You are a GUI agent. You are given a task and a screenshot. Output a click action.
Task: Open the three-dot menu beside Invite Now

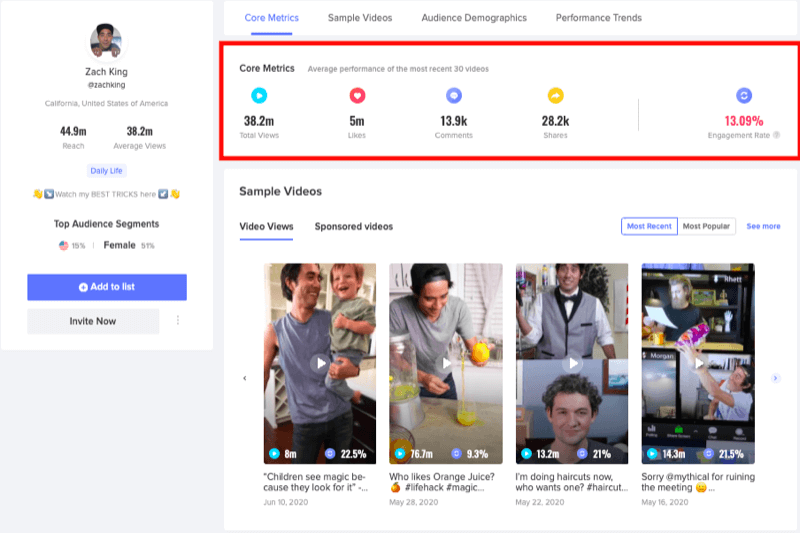pos(178,320)
